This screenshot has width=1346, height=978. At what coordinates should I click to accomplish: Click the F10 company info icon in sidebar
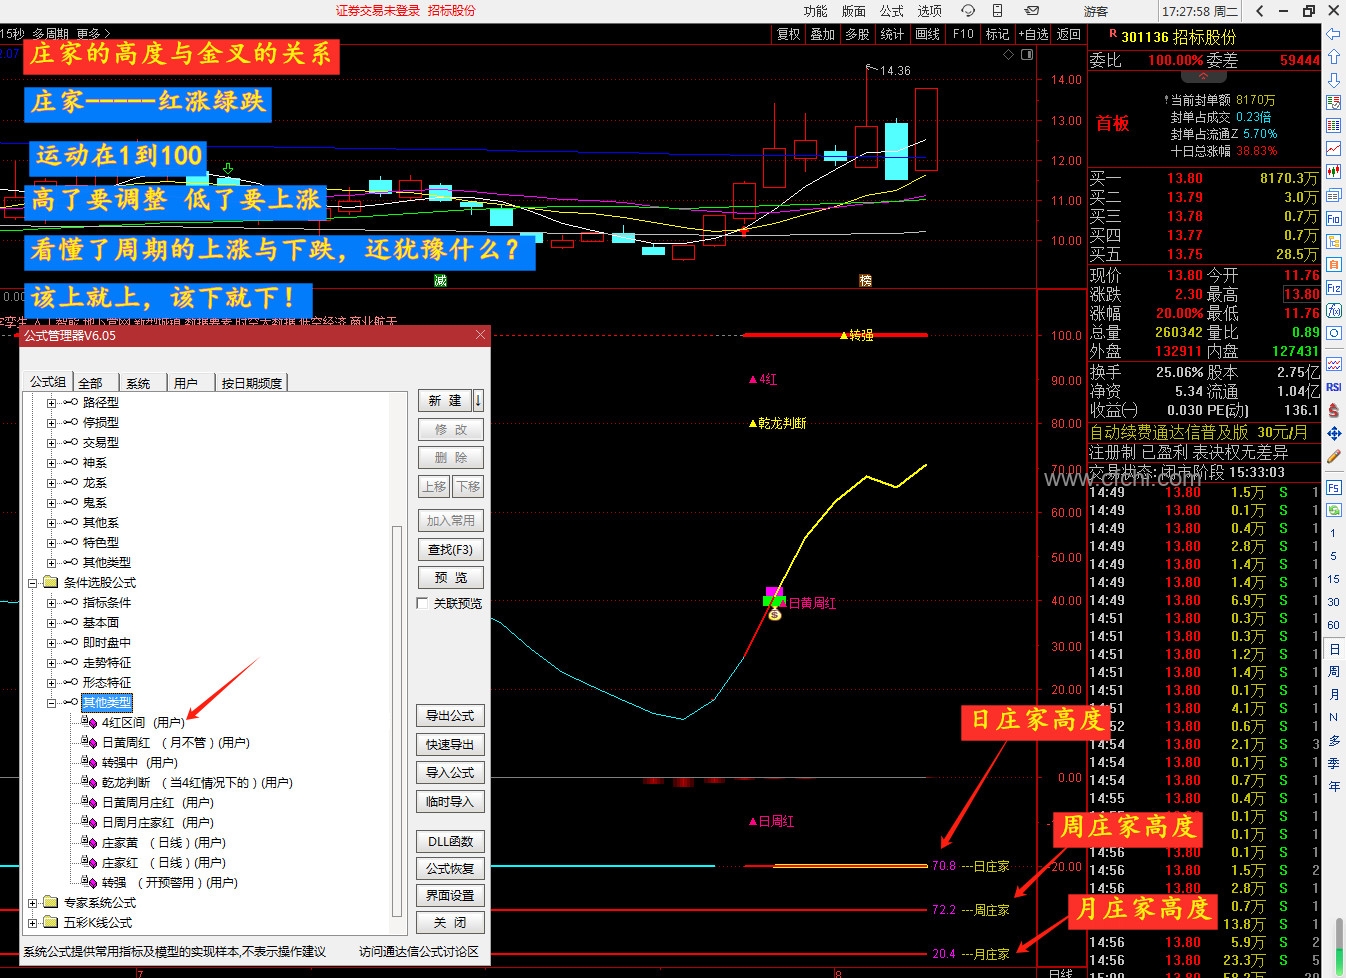click(x=1333, y=218)
